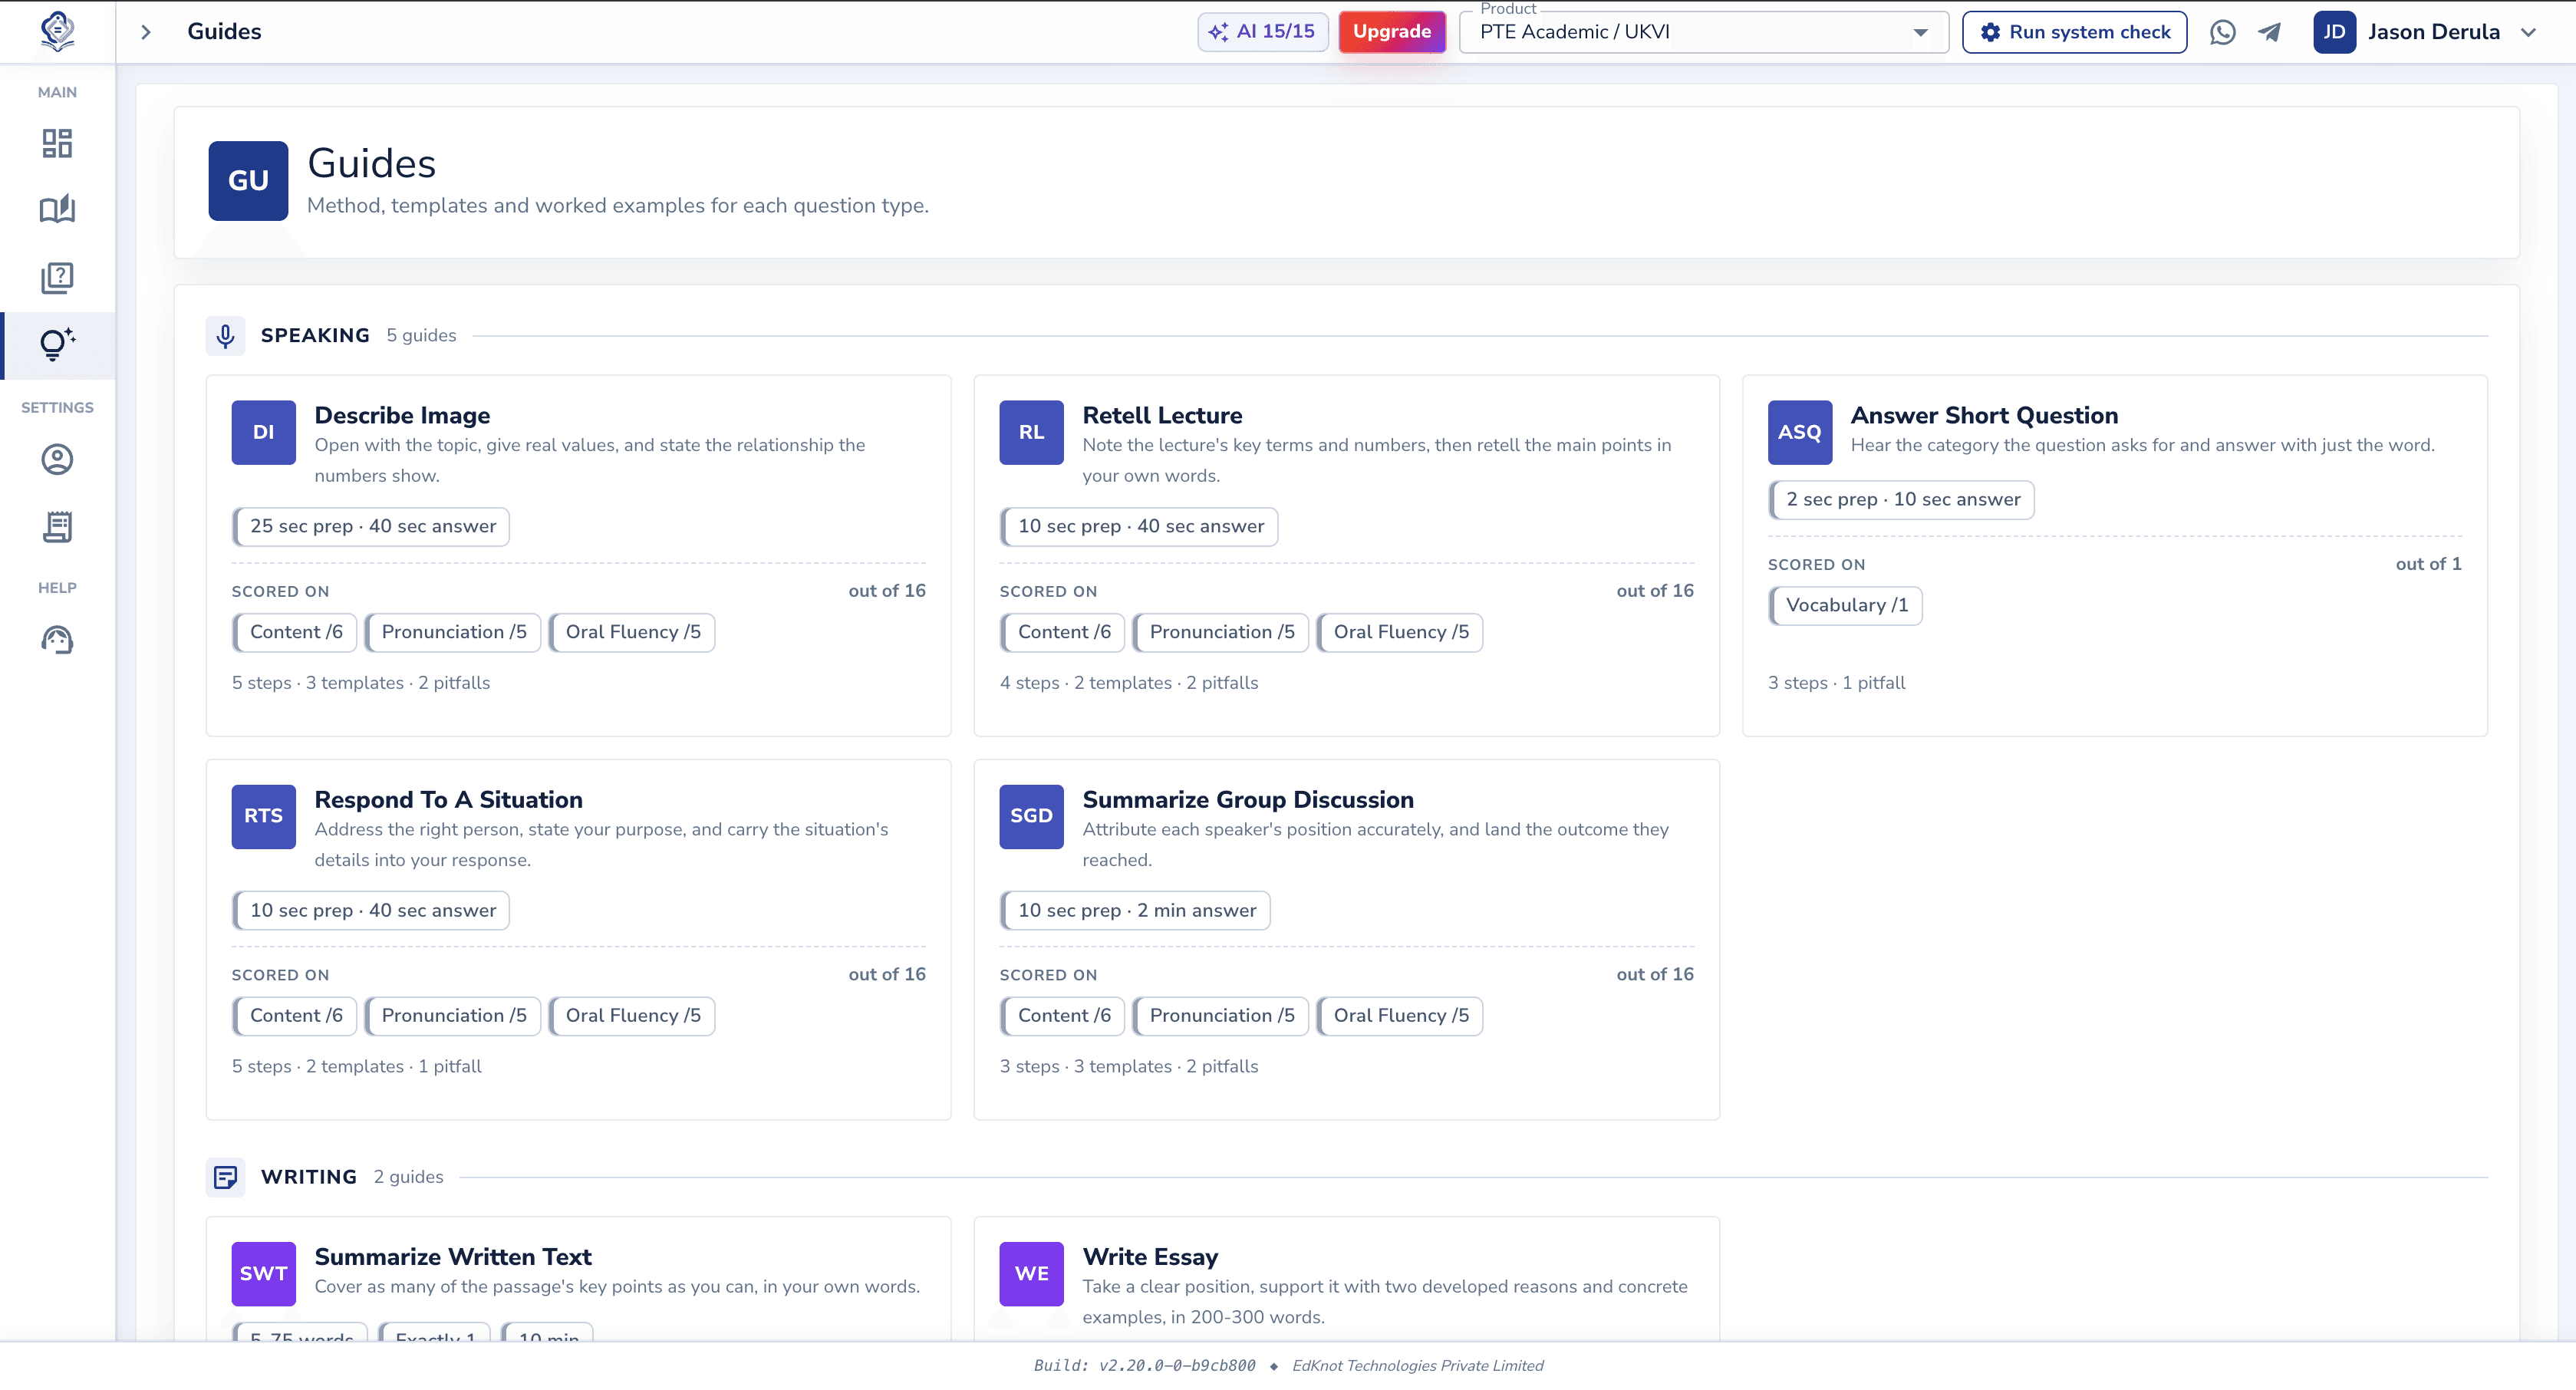2576x1390 pixels.
Task: Click the WE badge on Write Essay
Action: click(1031, 1273)
